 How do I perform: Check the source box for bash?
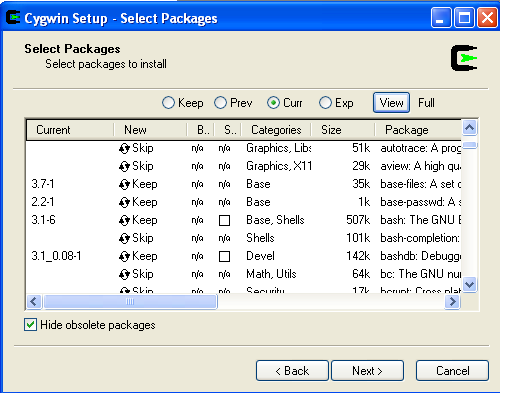[x=224, y=220]
